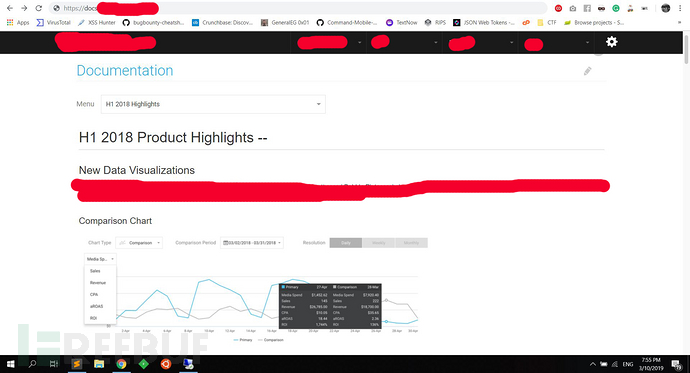Click the page vertical scrollbar

point(686,49)
